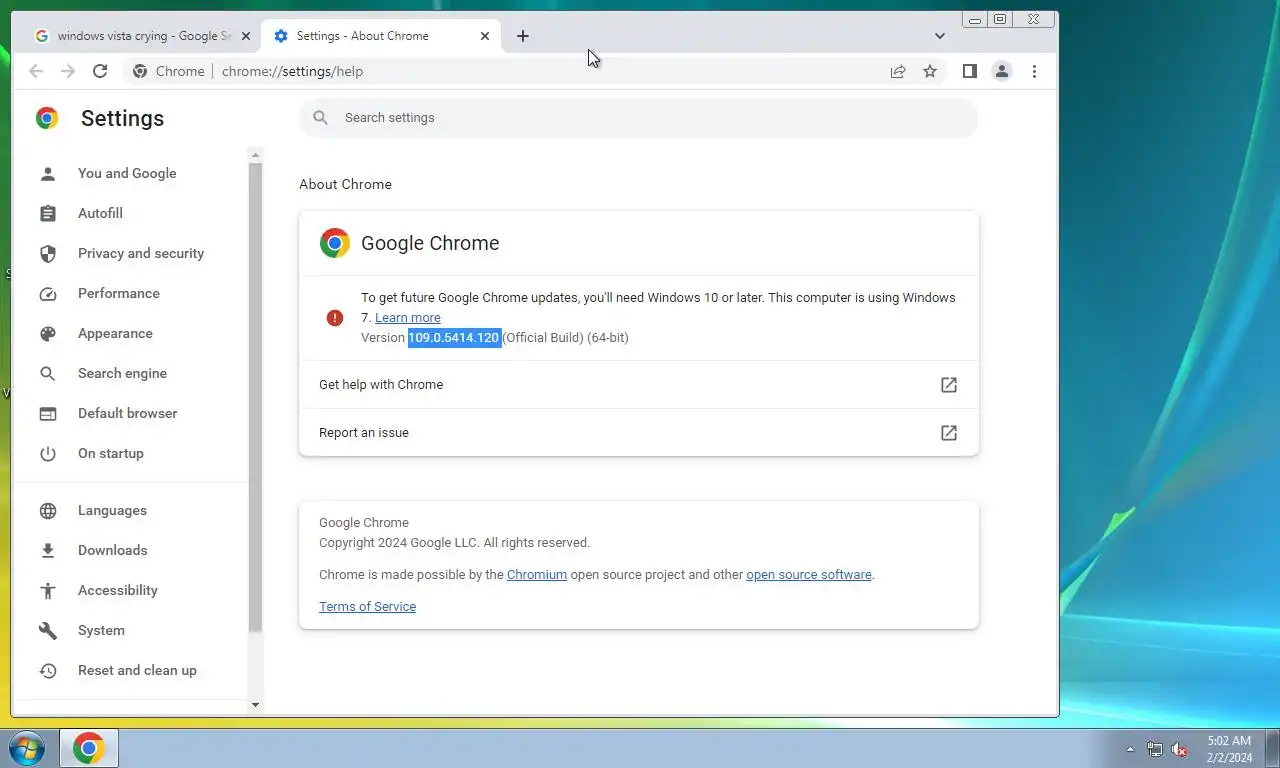
Task: Open external link icon for Get help
Action: pos(949,385)
